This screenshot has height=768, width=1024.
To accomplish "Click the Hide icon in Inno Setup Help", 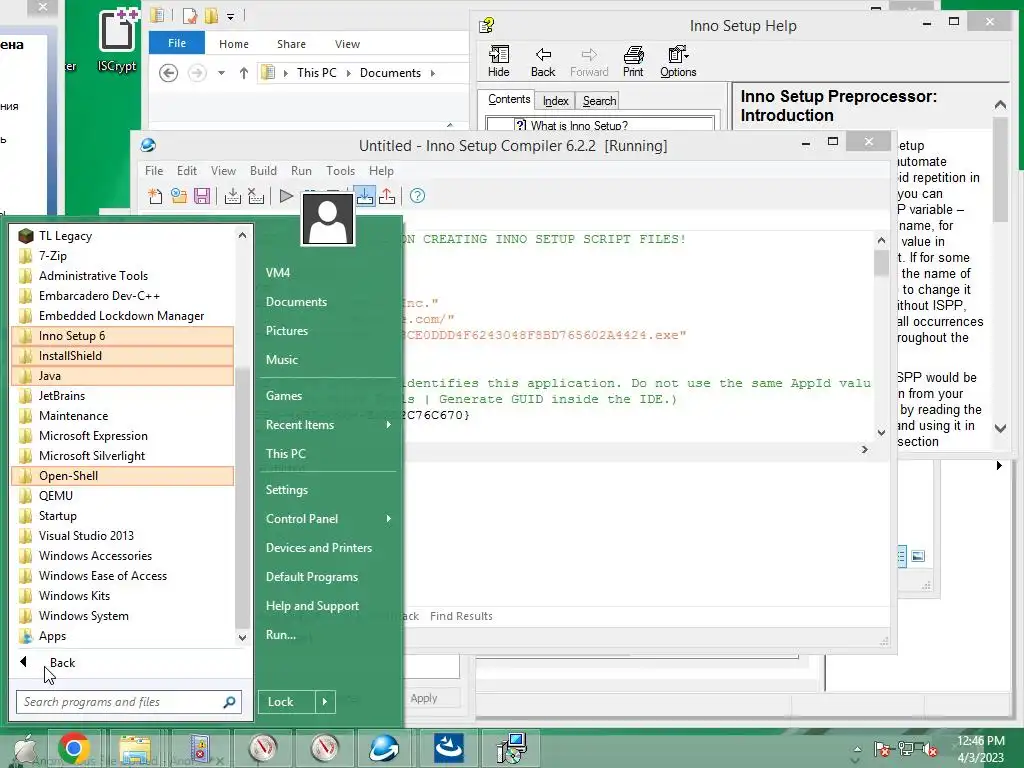I will pyautogui.click(x=499, y=61).
